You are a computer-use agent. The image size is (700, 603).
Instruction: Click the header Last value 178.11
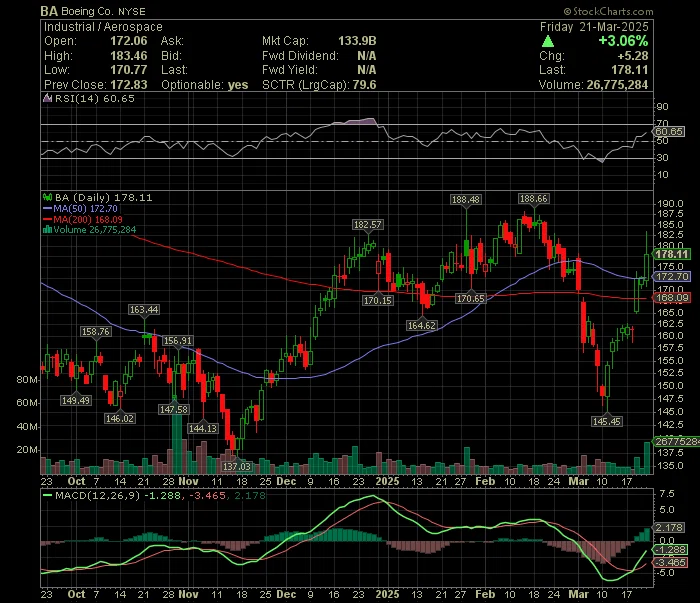[x=629, y=70]
